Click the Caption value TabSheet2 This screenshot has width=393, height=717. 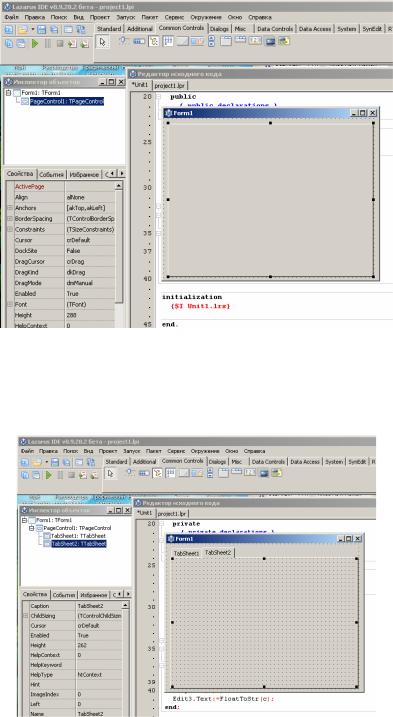(x=99, y=606)
